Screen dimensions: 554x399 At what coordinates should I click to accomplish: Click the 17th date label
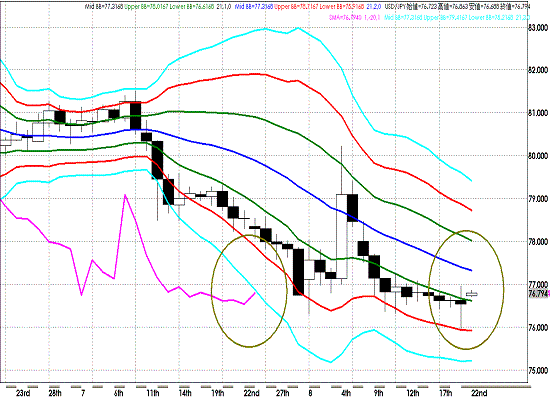pyautogui.click(x=445, y=393)
